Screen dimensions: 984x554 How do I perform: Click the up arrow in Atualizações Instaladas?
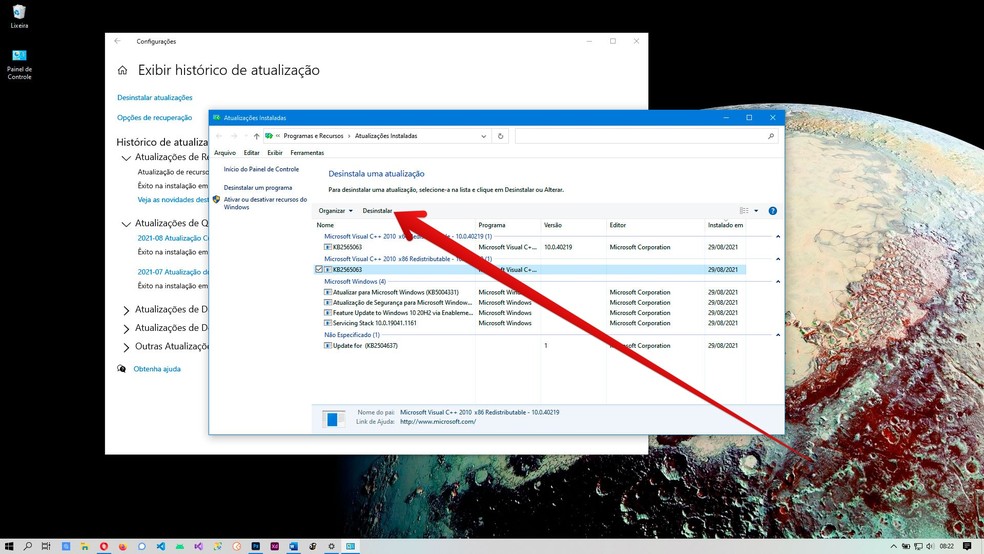[256, 136]
